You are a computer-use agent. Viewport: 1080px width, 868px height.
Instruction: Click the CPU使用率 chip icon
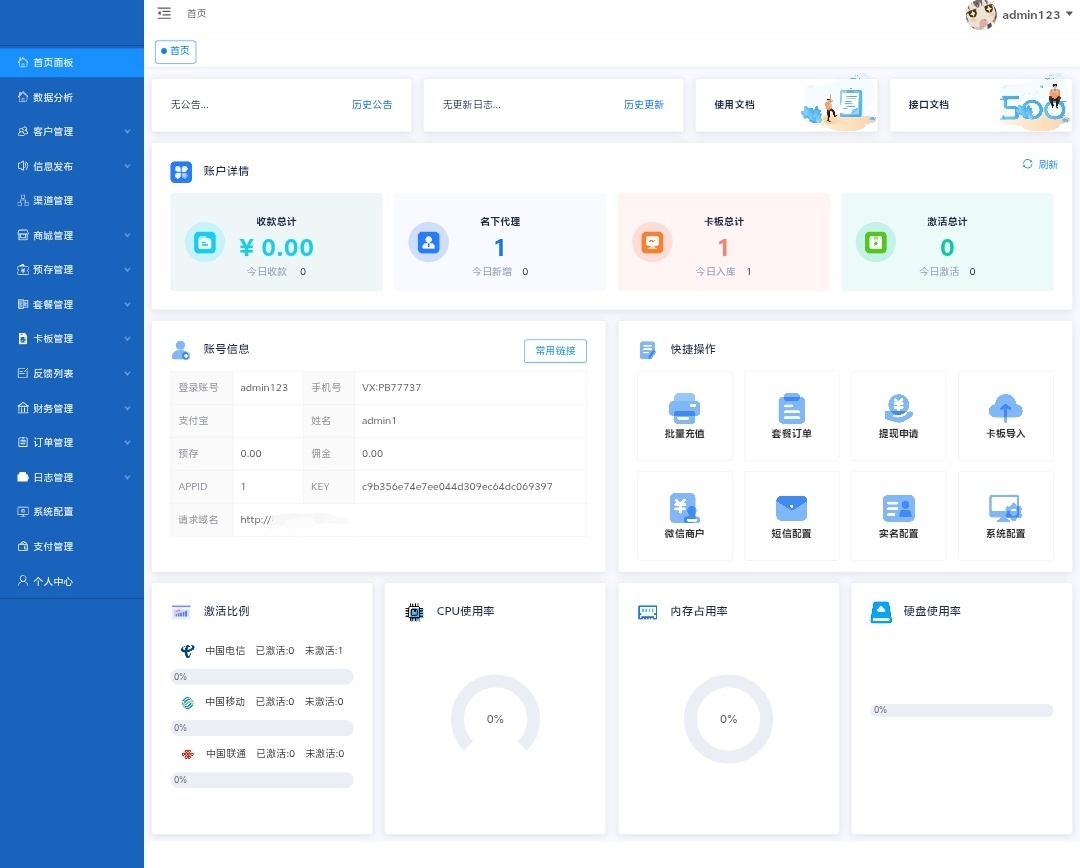click(414, 612)
